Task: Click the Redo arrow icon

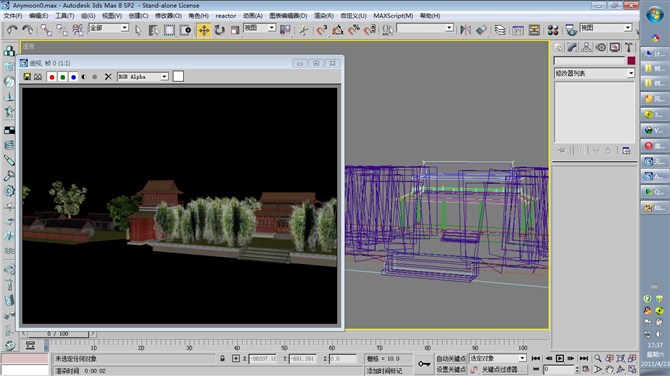Action: tap(28, 29)
